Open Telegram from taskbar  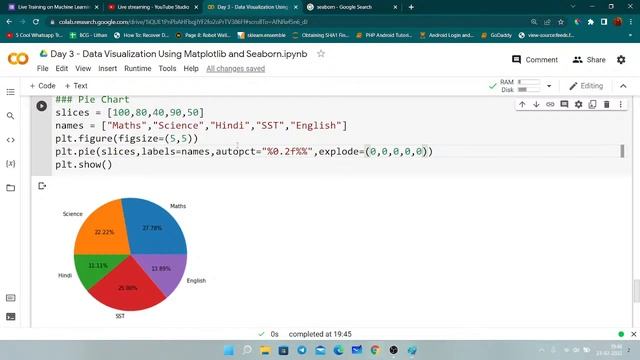[302, 350]
